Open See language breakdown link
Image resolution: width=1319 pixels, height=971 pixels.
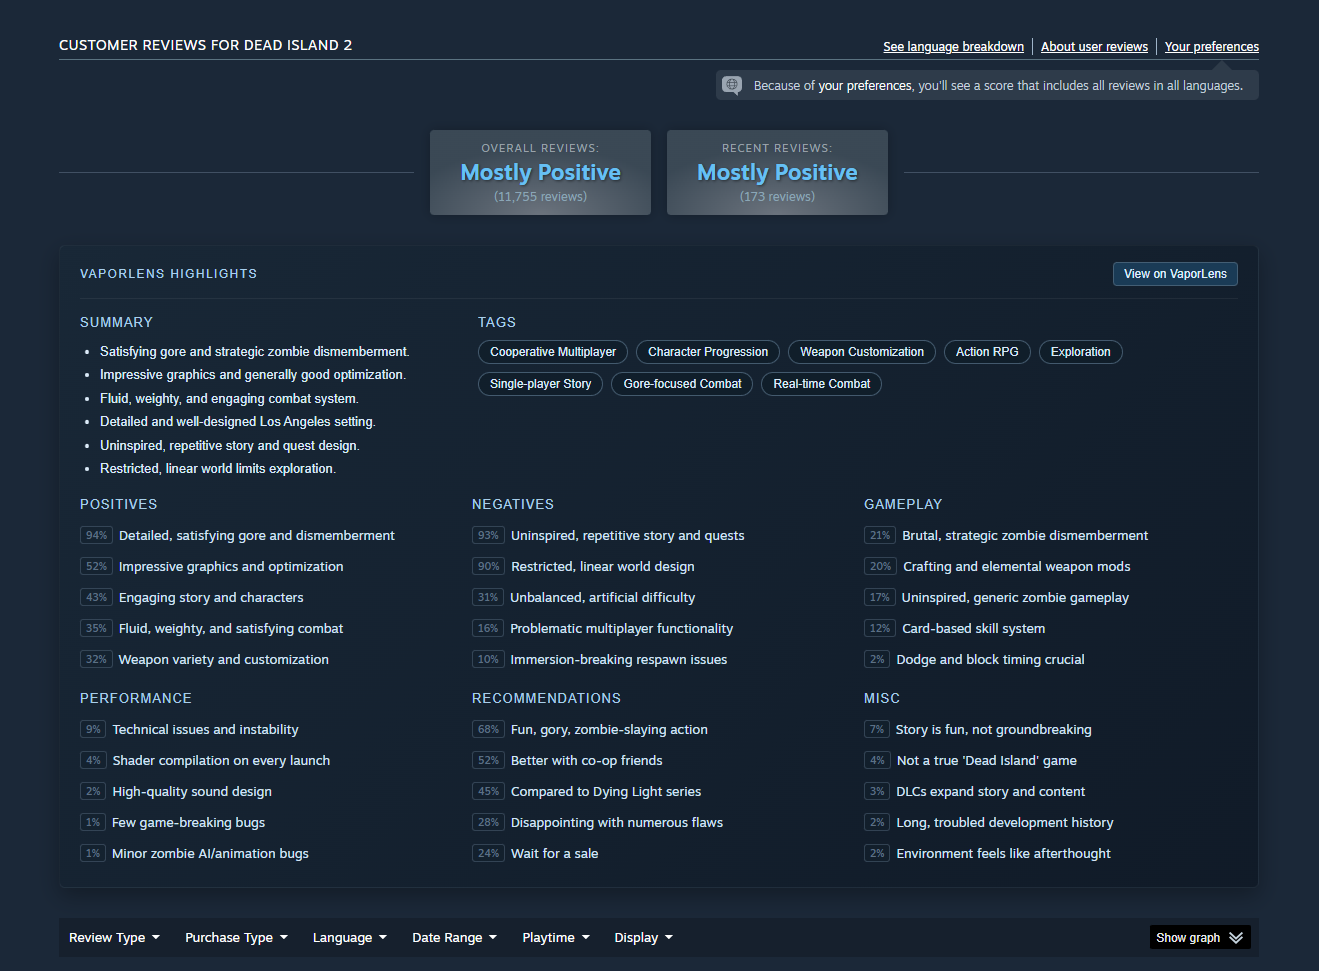click(x=953, y=47)
